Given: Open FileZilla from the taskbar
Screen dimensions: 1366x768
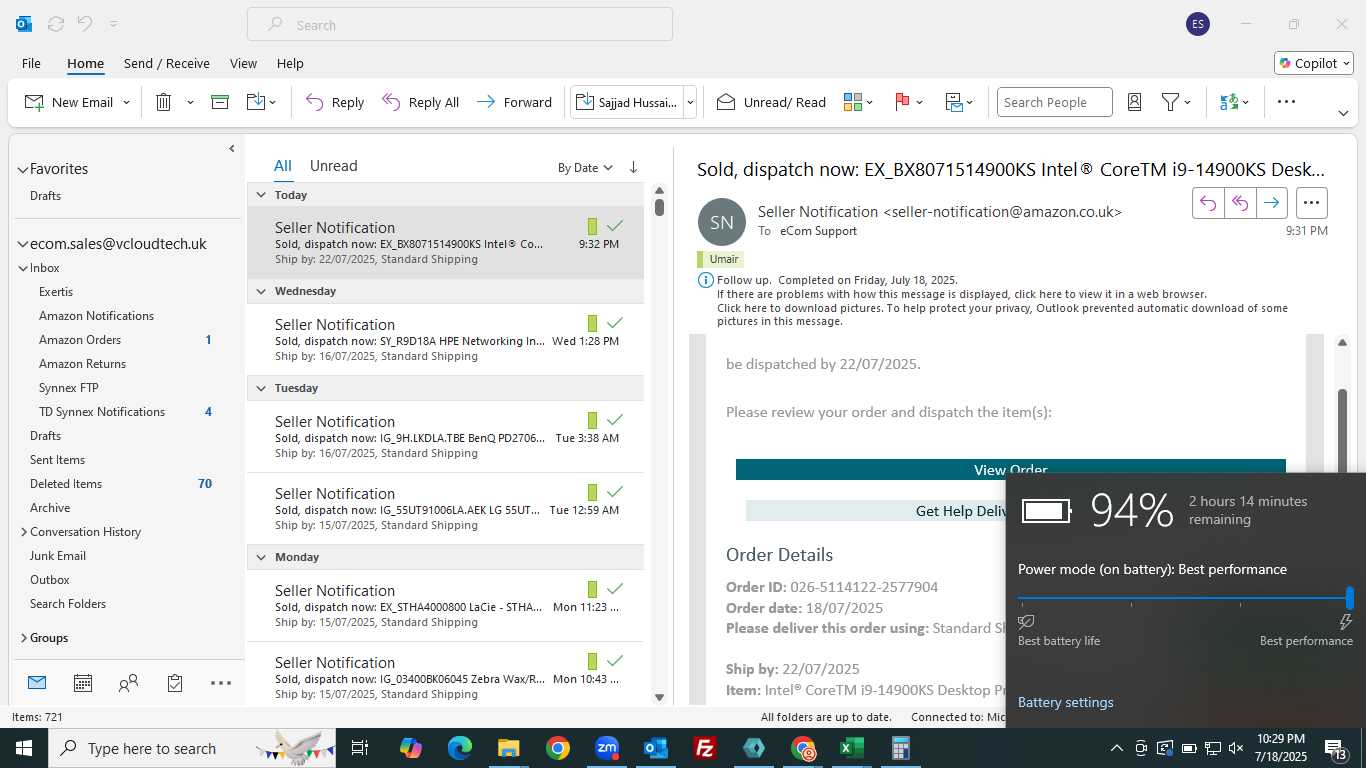Looking at the screenshot, I should coord(705,748).
